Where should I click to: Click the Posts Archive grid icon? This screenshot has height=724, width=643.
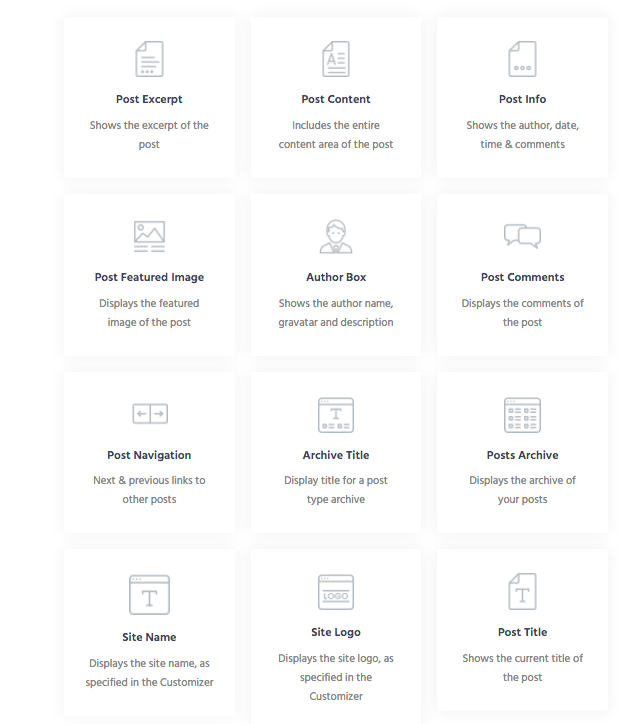tap(522, 414)
